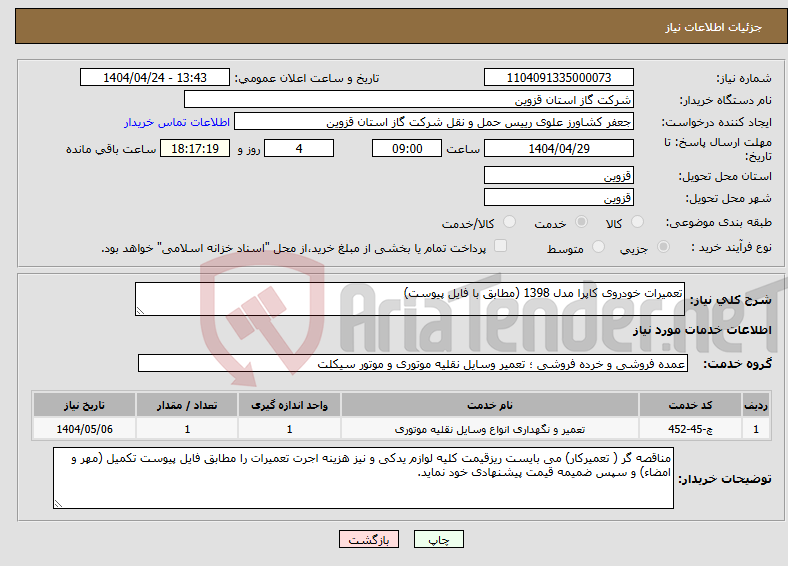Viewport: 788px width, 566px height.
Task: Choose the متوسط purchase type radio
Action: coord(598,247)
